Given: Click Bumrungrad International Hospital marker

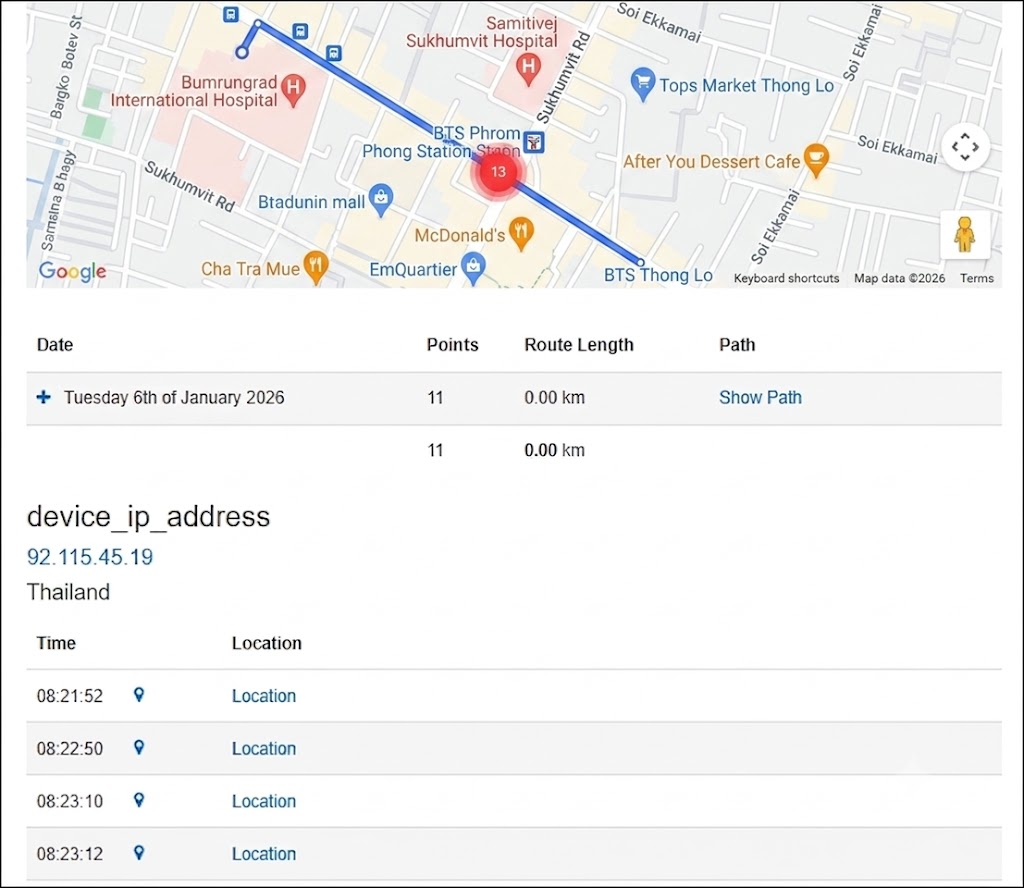Looking at the screenshot, I should click(x=293, y=91).
